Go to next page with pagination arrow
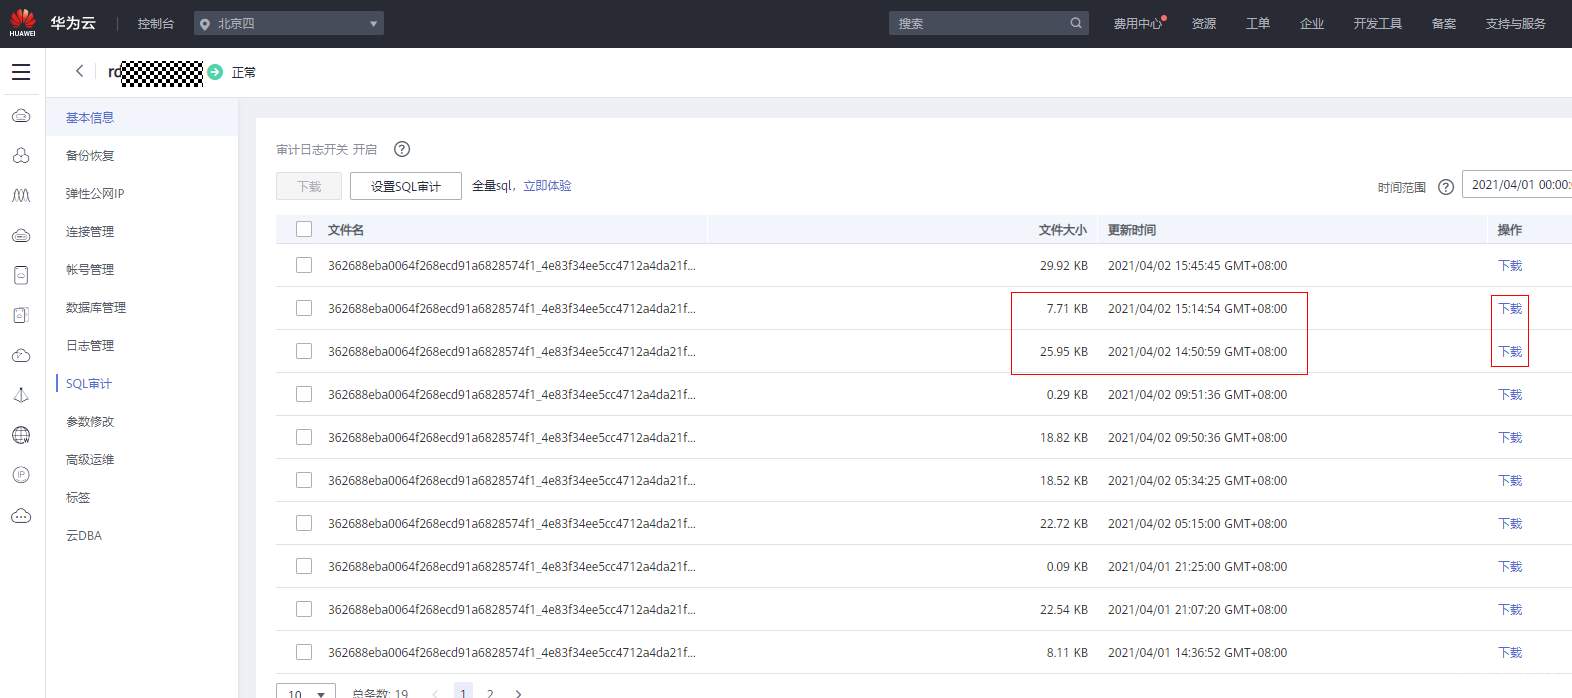The image size is (1572, 698). point(518,693)
